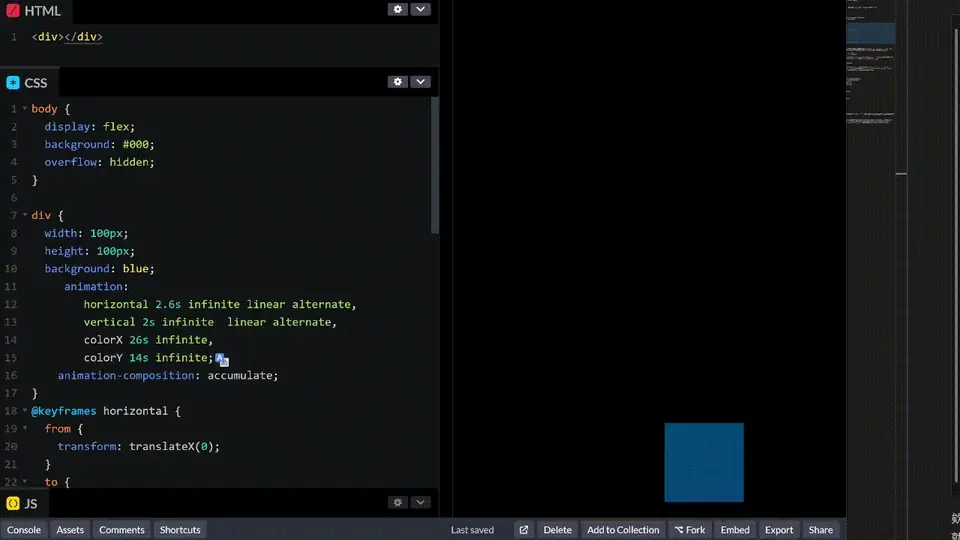960x540 pixels.
Task: Click the 'blue' background value
Action: [135, 269]
